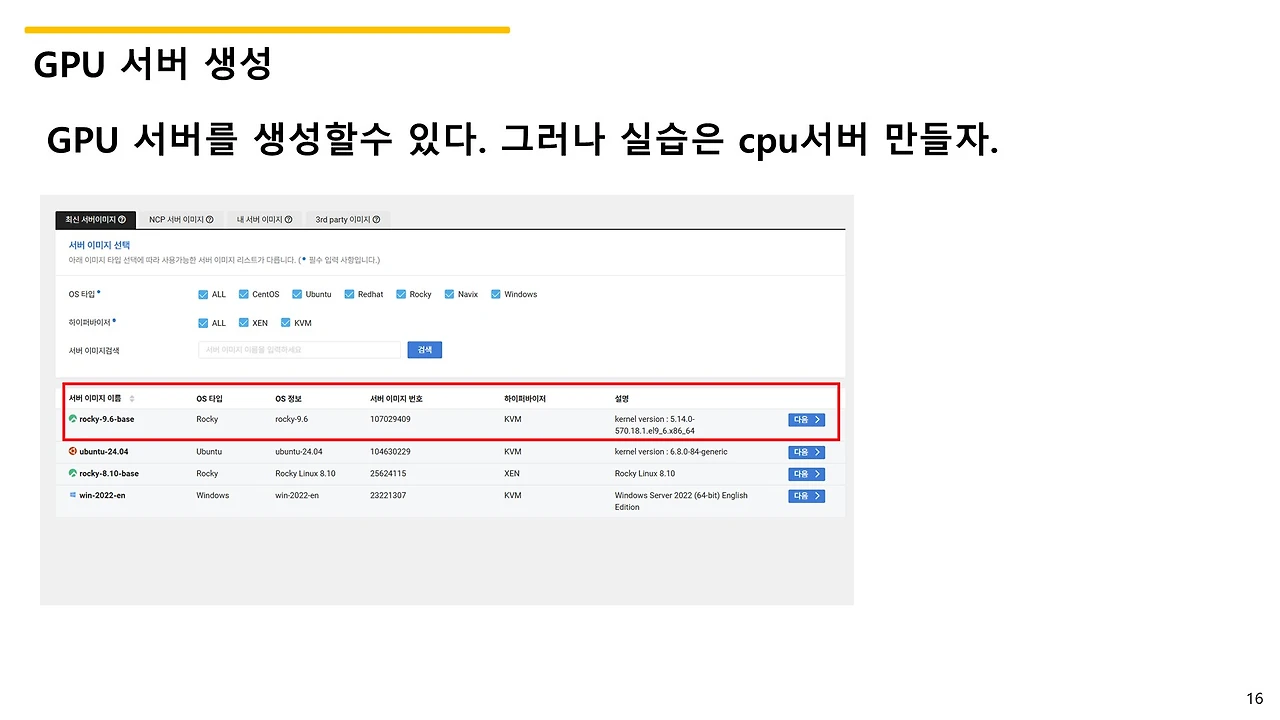Uncheck the Windows OS 타입 checkbox
The image size is (1280, 720).
point(495,294)
